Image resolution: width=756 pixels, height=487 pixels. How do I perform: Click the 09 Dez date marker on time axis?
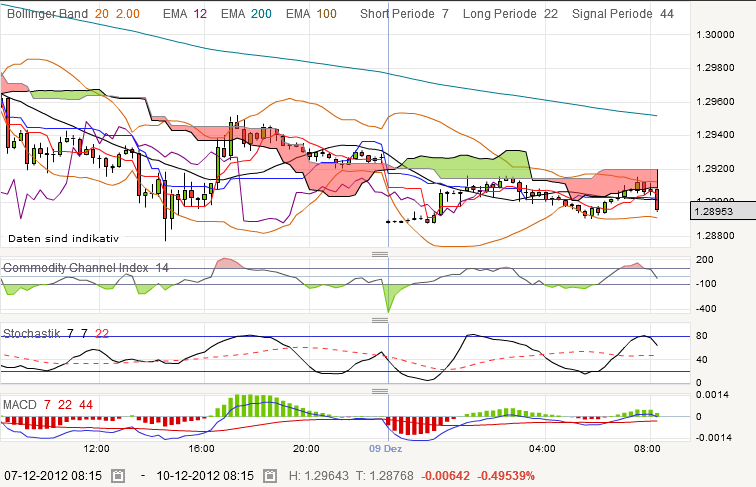pyautogui.click(x=385, y=448)
